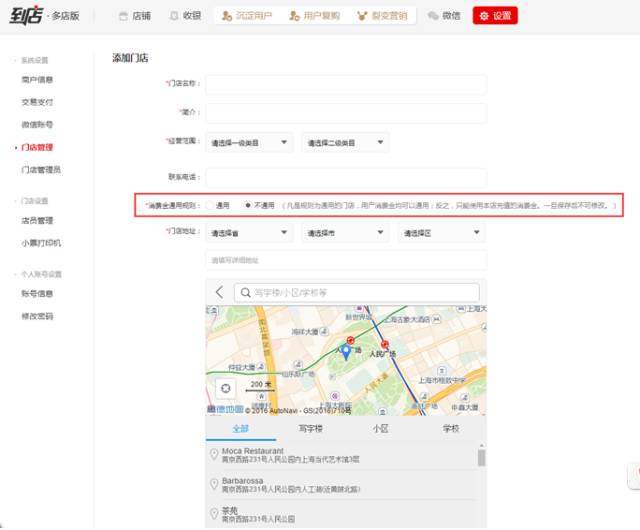Expand the 请选择省 dropdown
This screenshot has height=530, width=640.
[249, 233]
